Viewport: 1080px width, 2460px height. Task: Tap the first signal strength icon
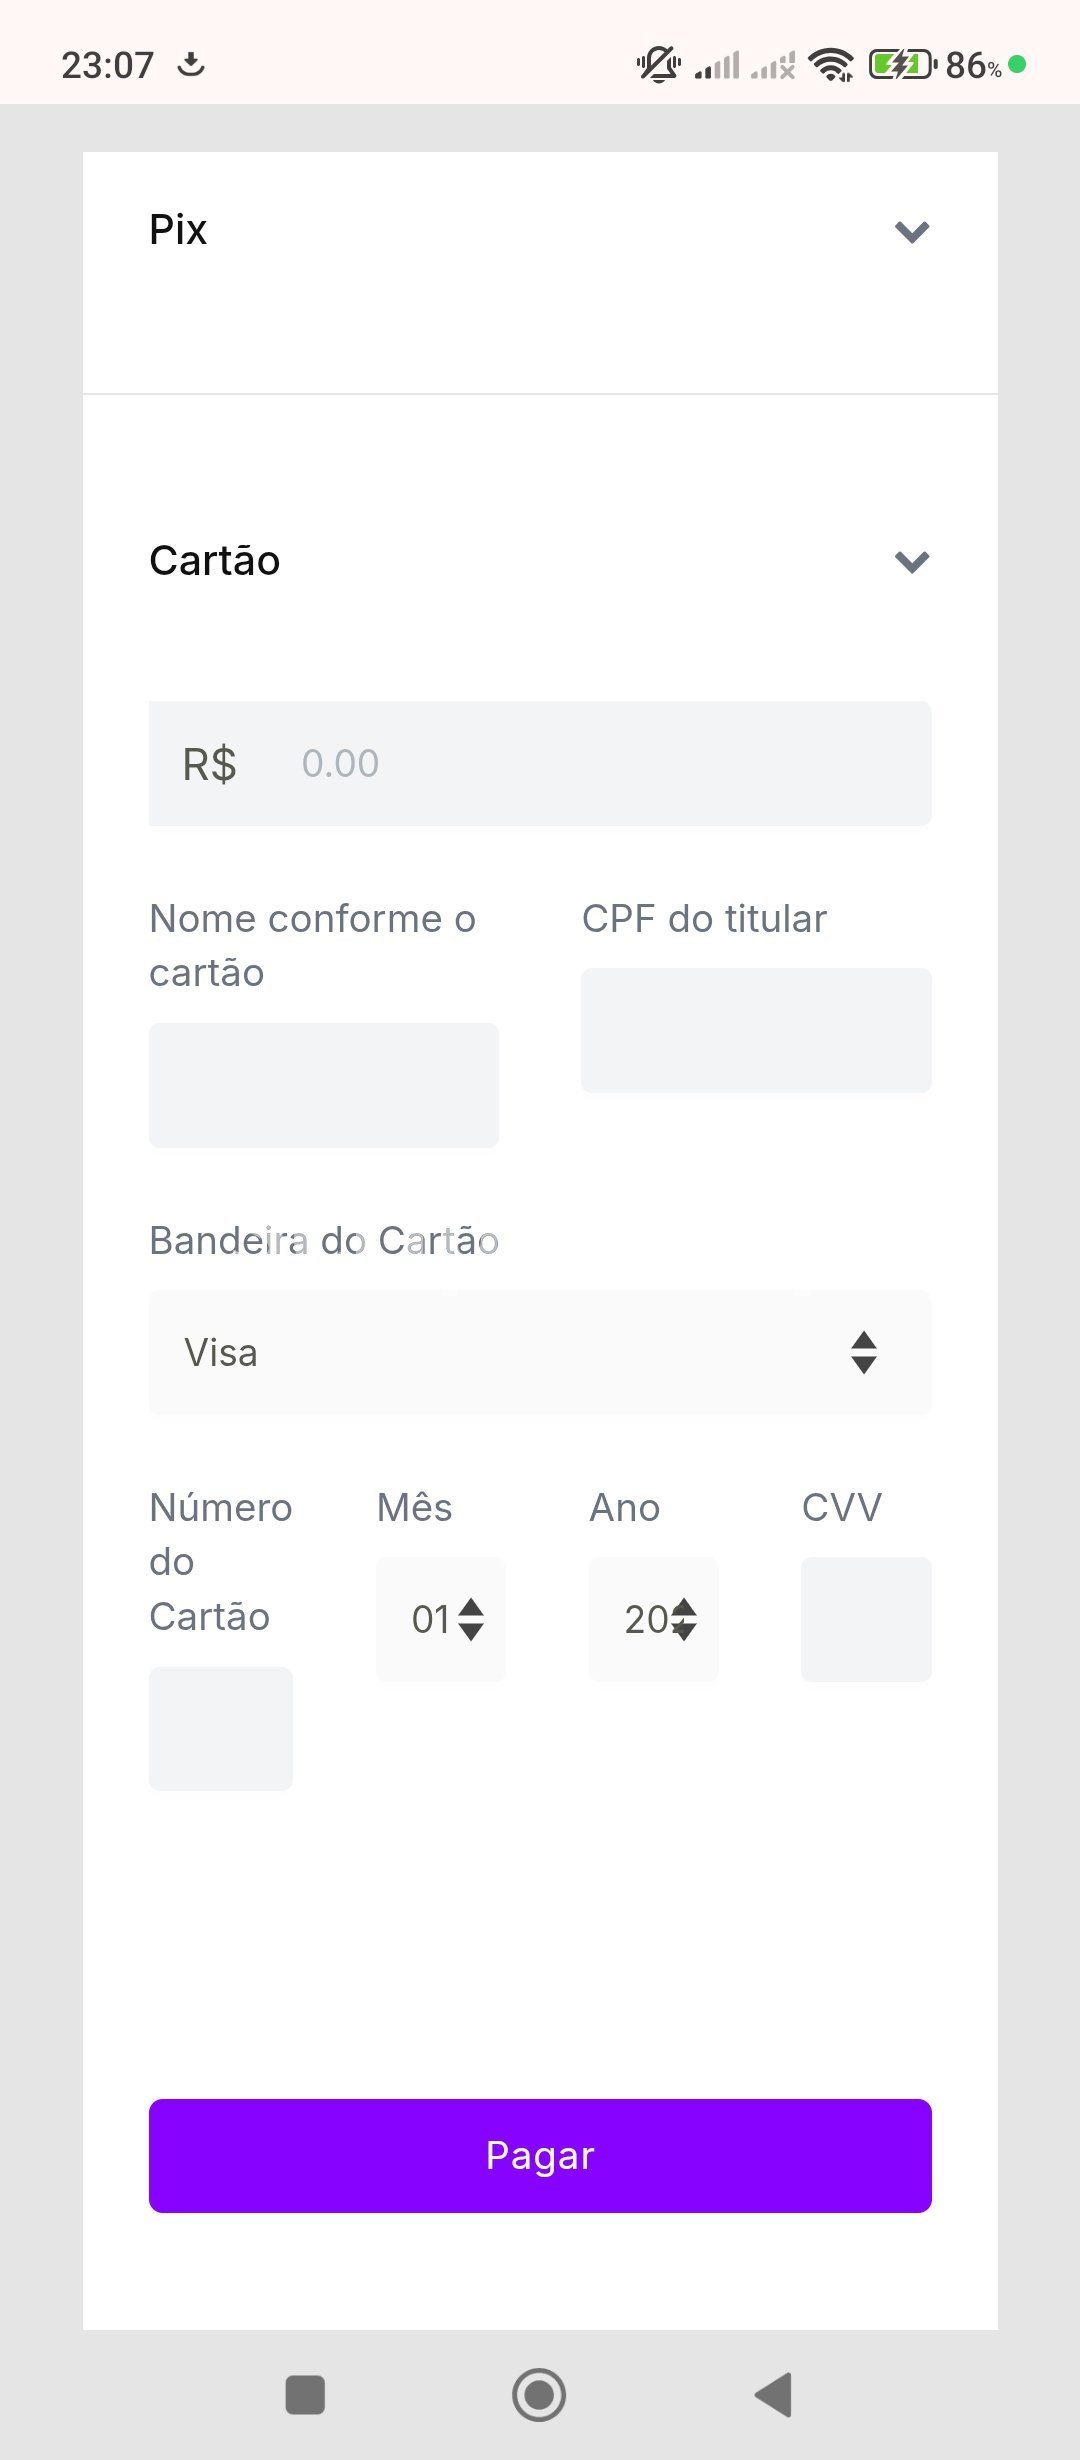(717, 65)
